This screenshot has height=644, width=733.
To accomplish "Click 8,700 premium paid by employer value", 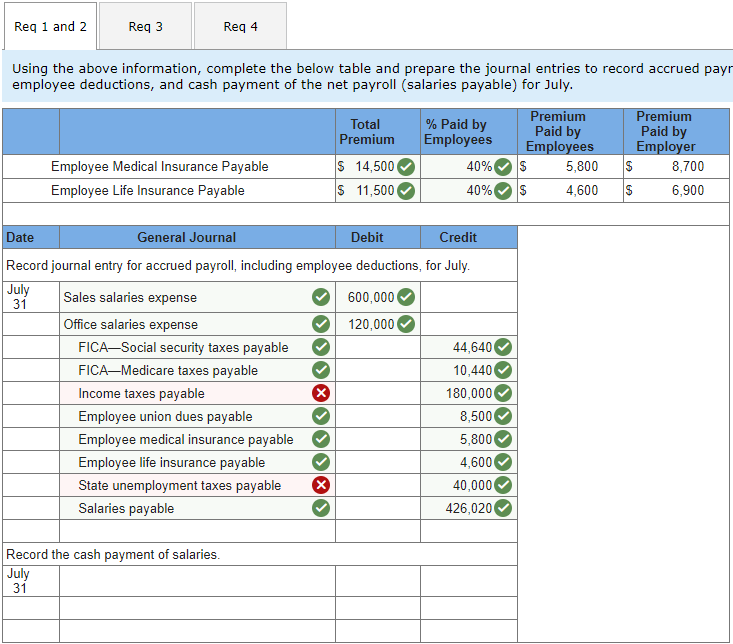I will point(688,166).
